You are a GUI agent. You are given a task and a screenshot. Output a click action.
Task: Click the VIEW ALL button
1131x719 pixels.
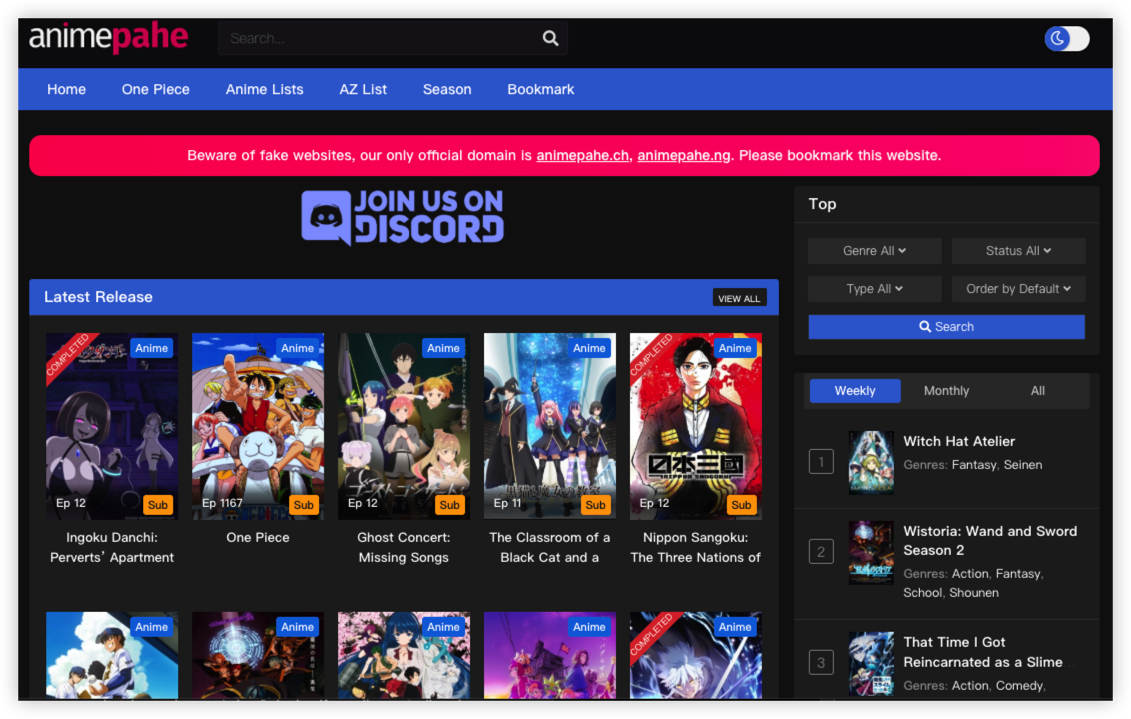(x=739, y=298)
